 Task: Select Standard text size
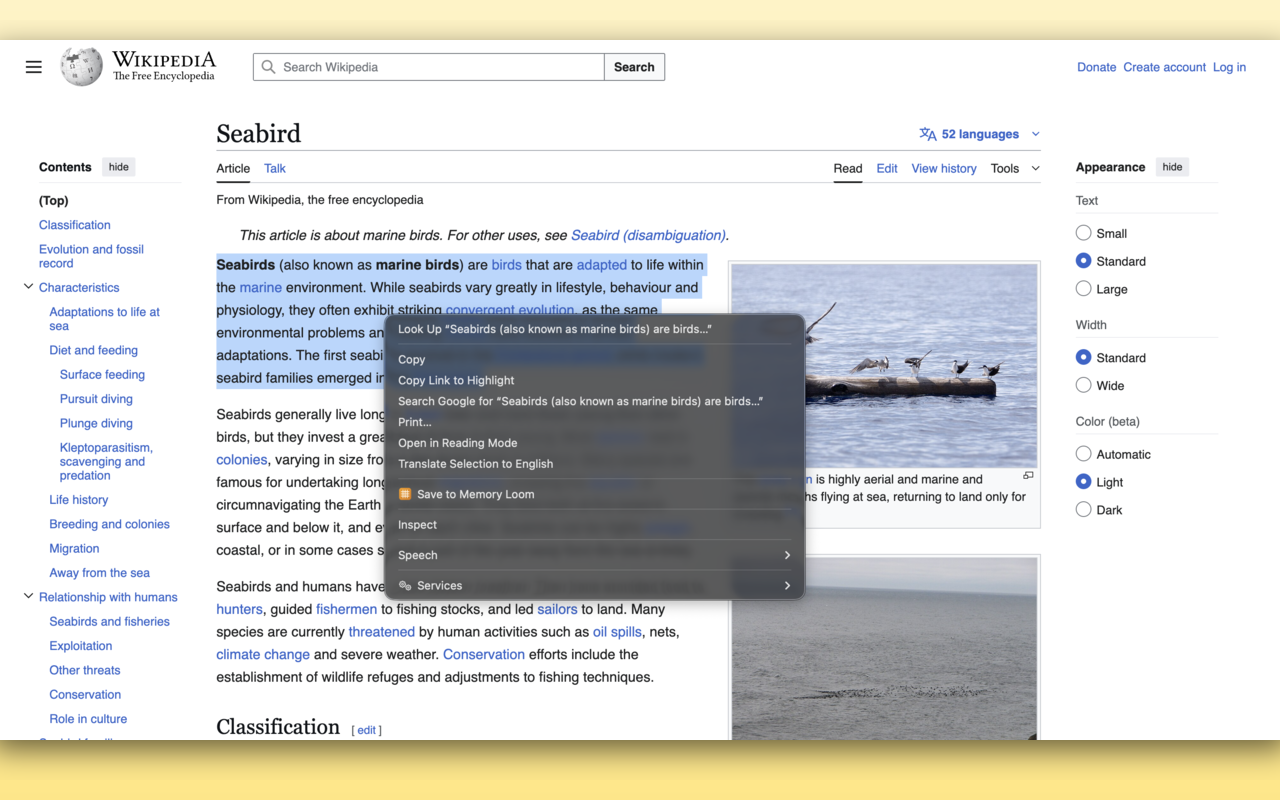(x=1083, y=261)
